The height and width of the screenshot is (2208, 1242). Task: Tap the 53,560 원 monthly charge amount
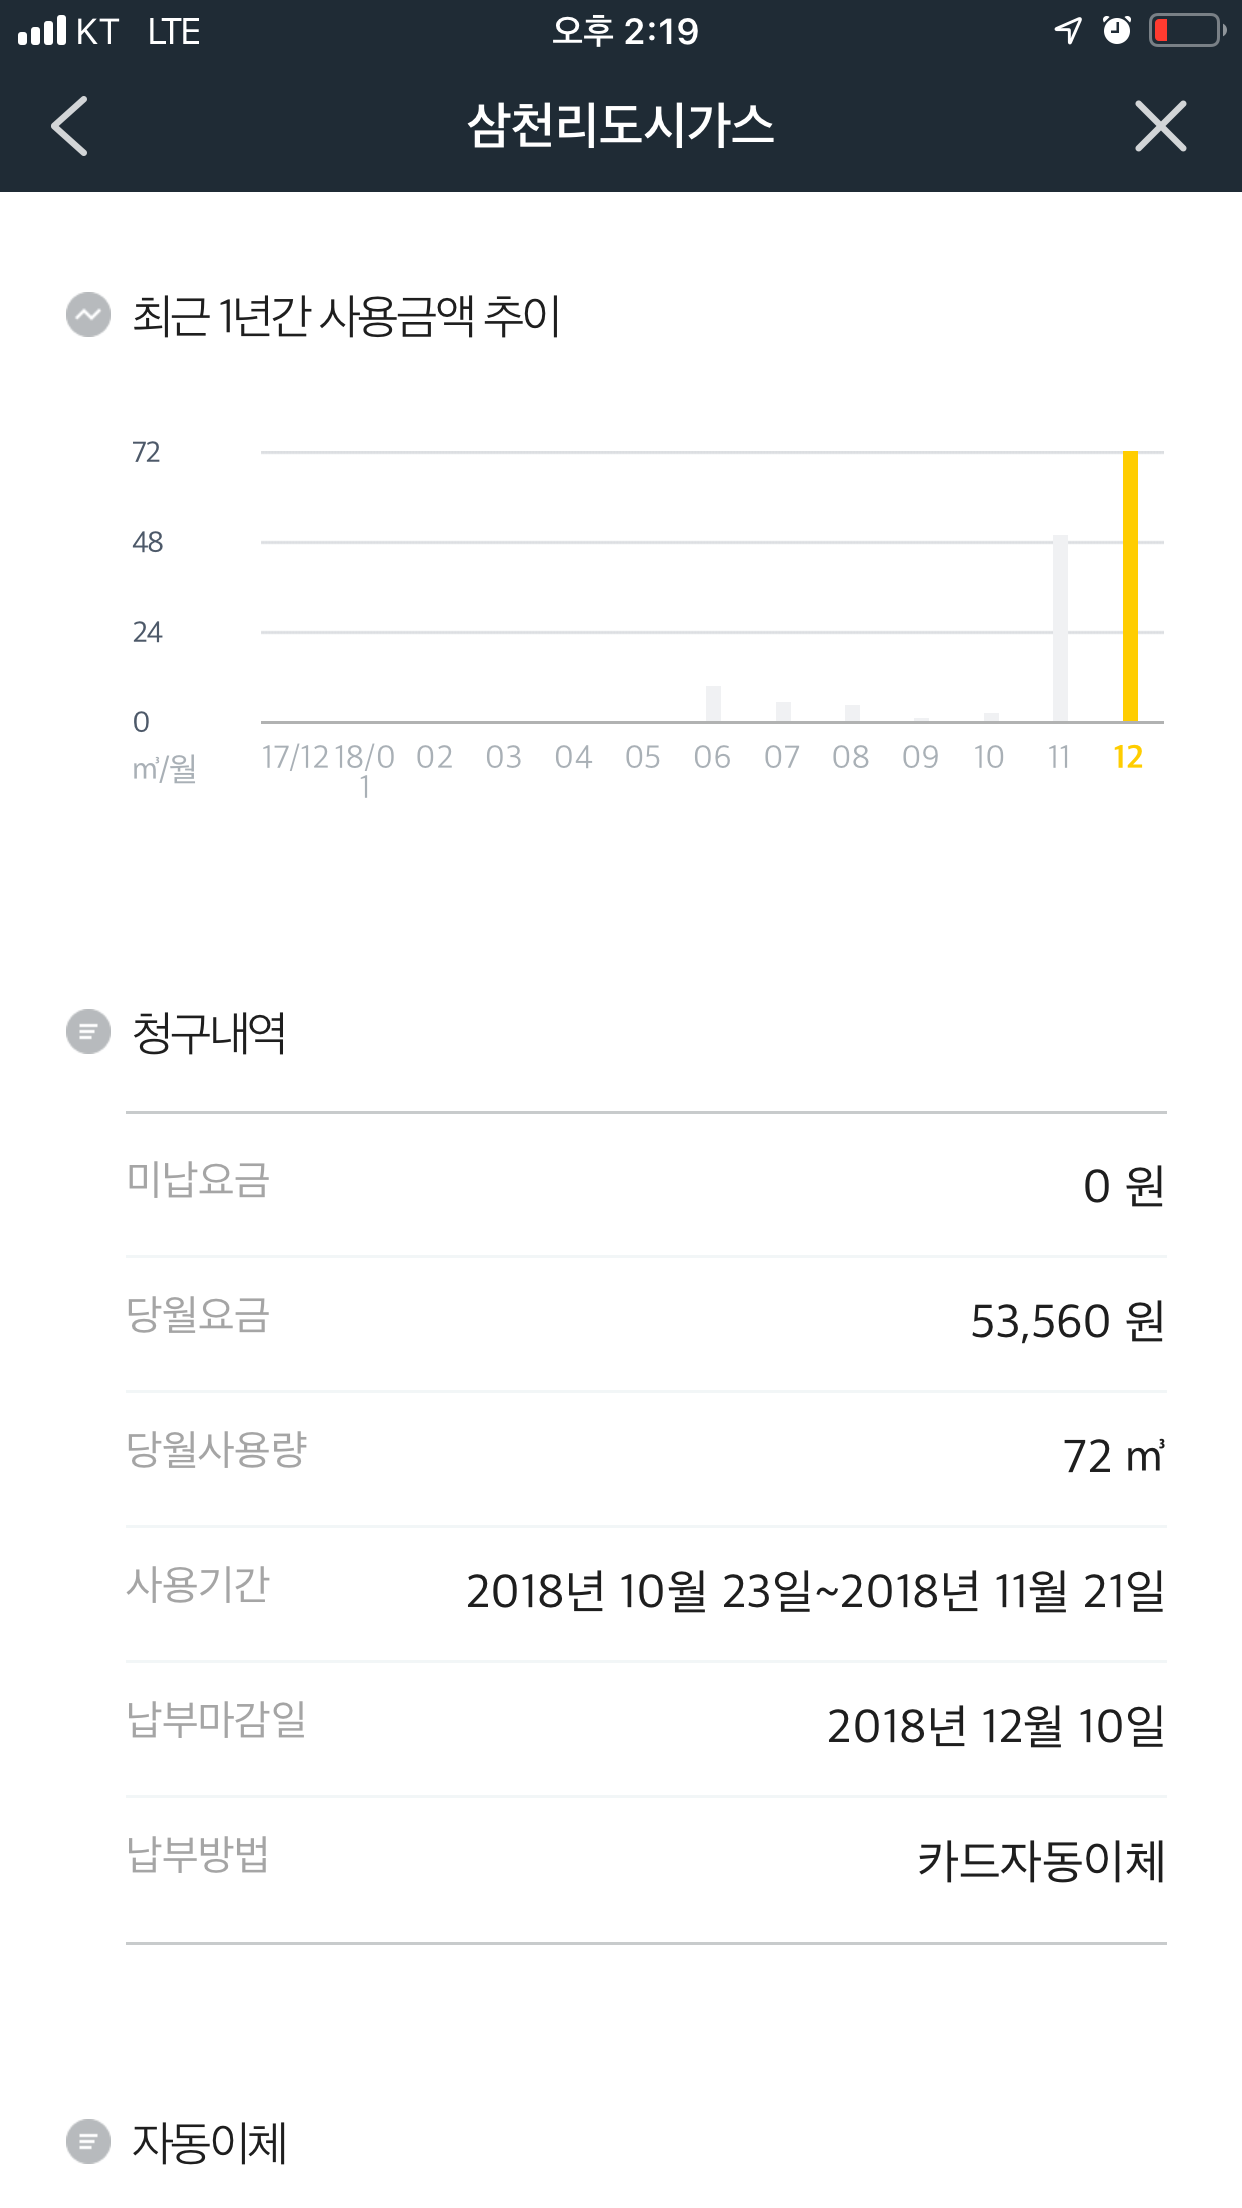pos(1067,1322)
